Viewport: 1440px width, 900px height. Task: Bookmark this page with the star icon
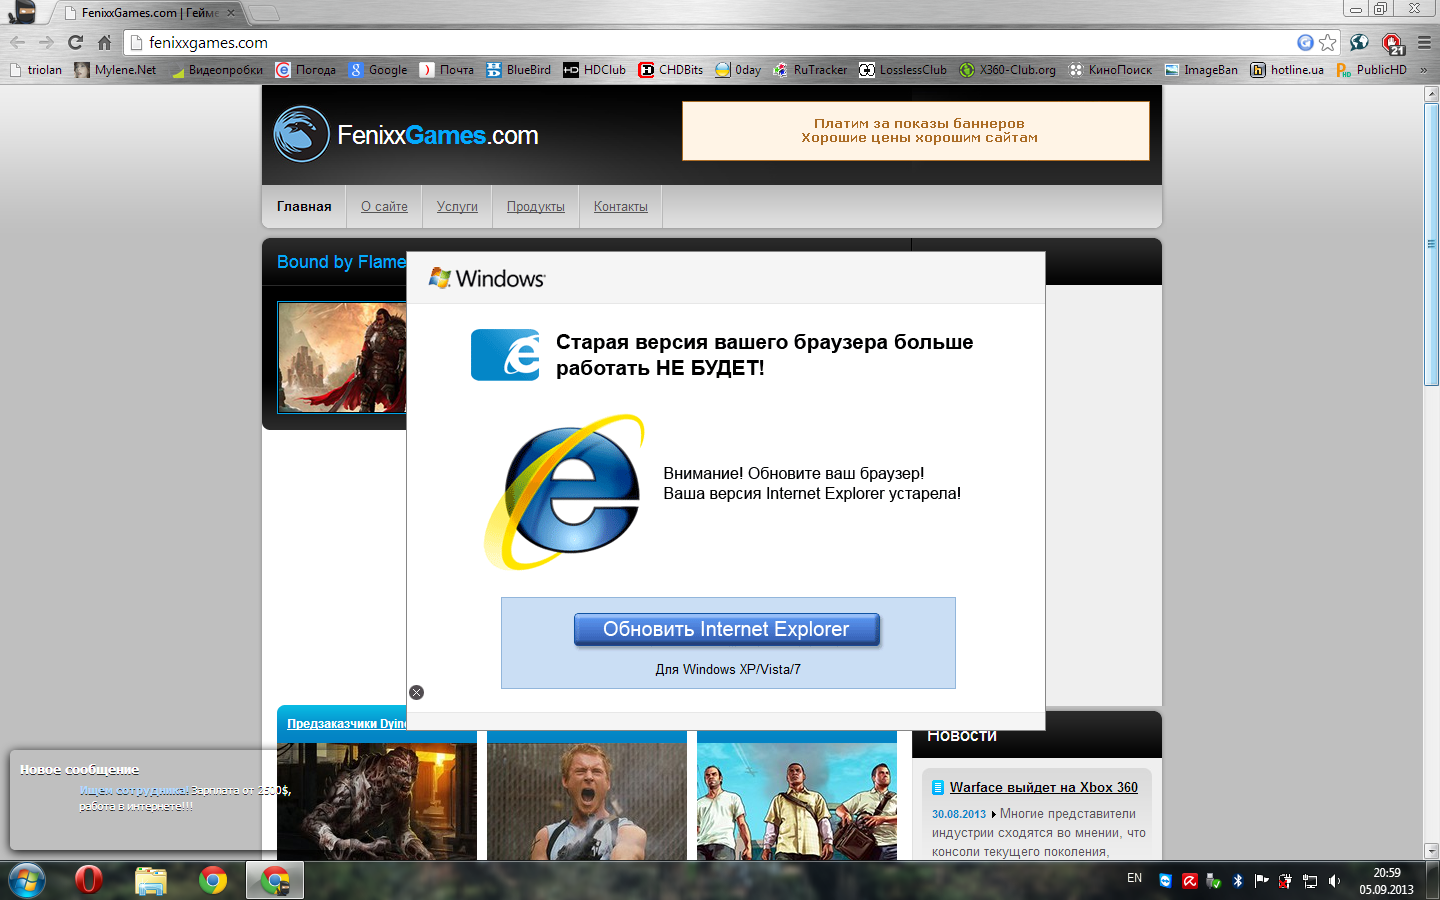click(x=1327, y=42)
